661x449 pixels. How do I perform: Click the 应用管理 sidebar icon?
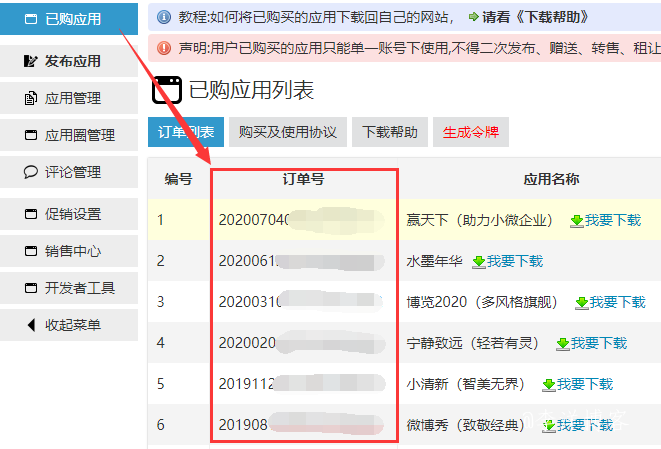click(x=29, y=98)
